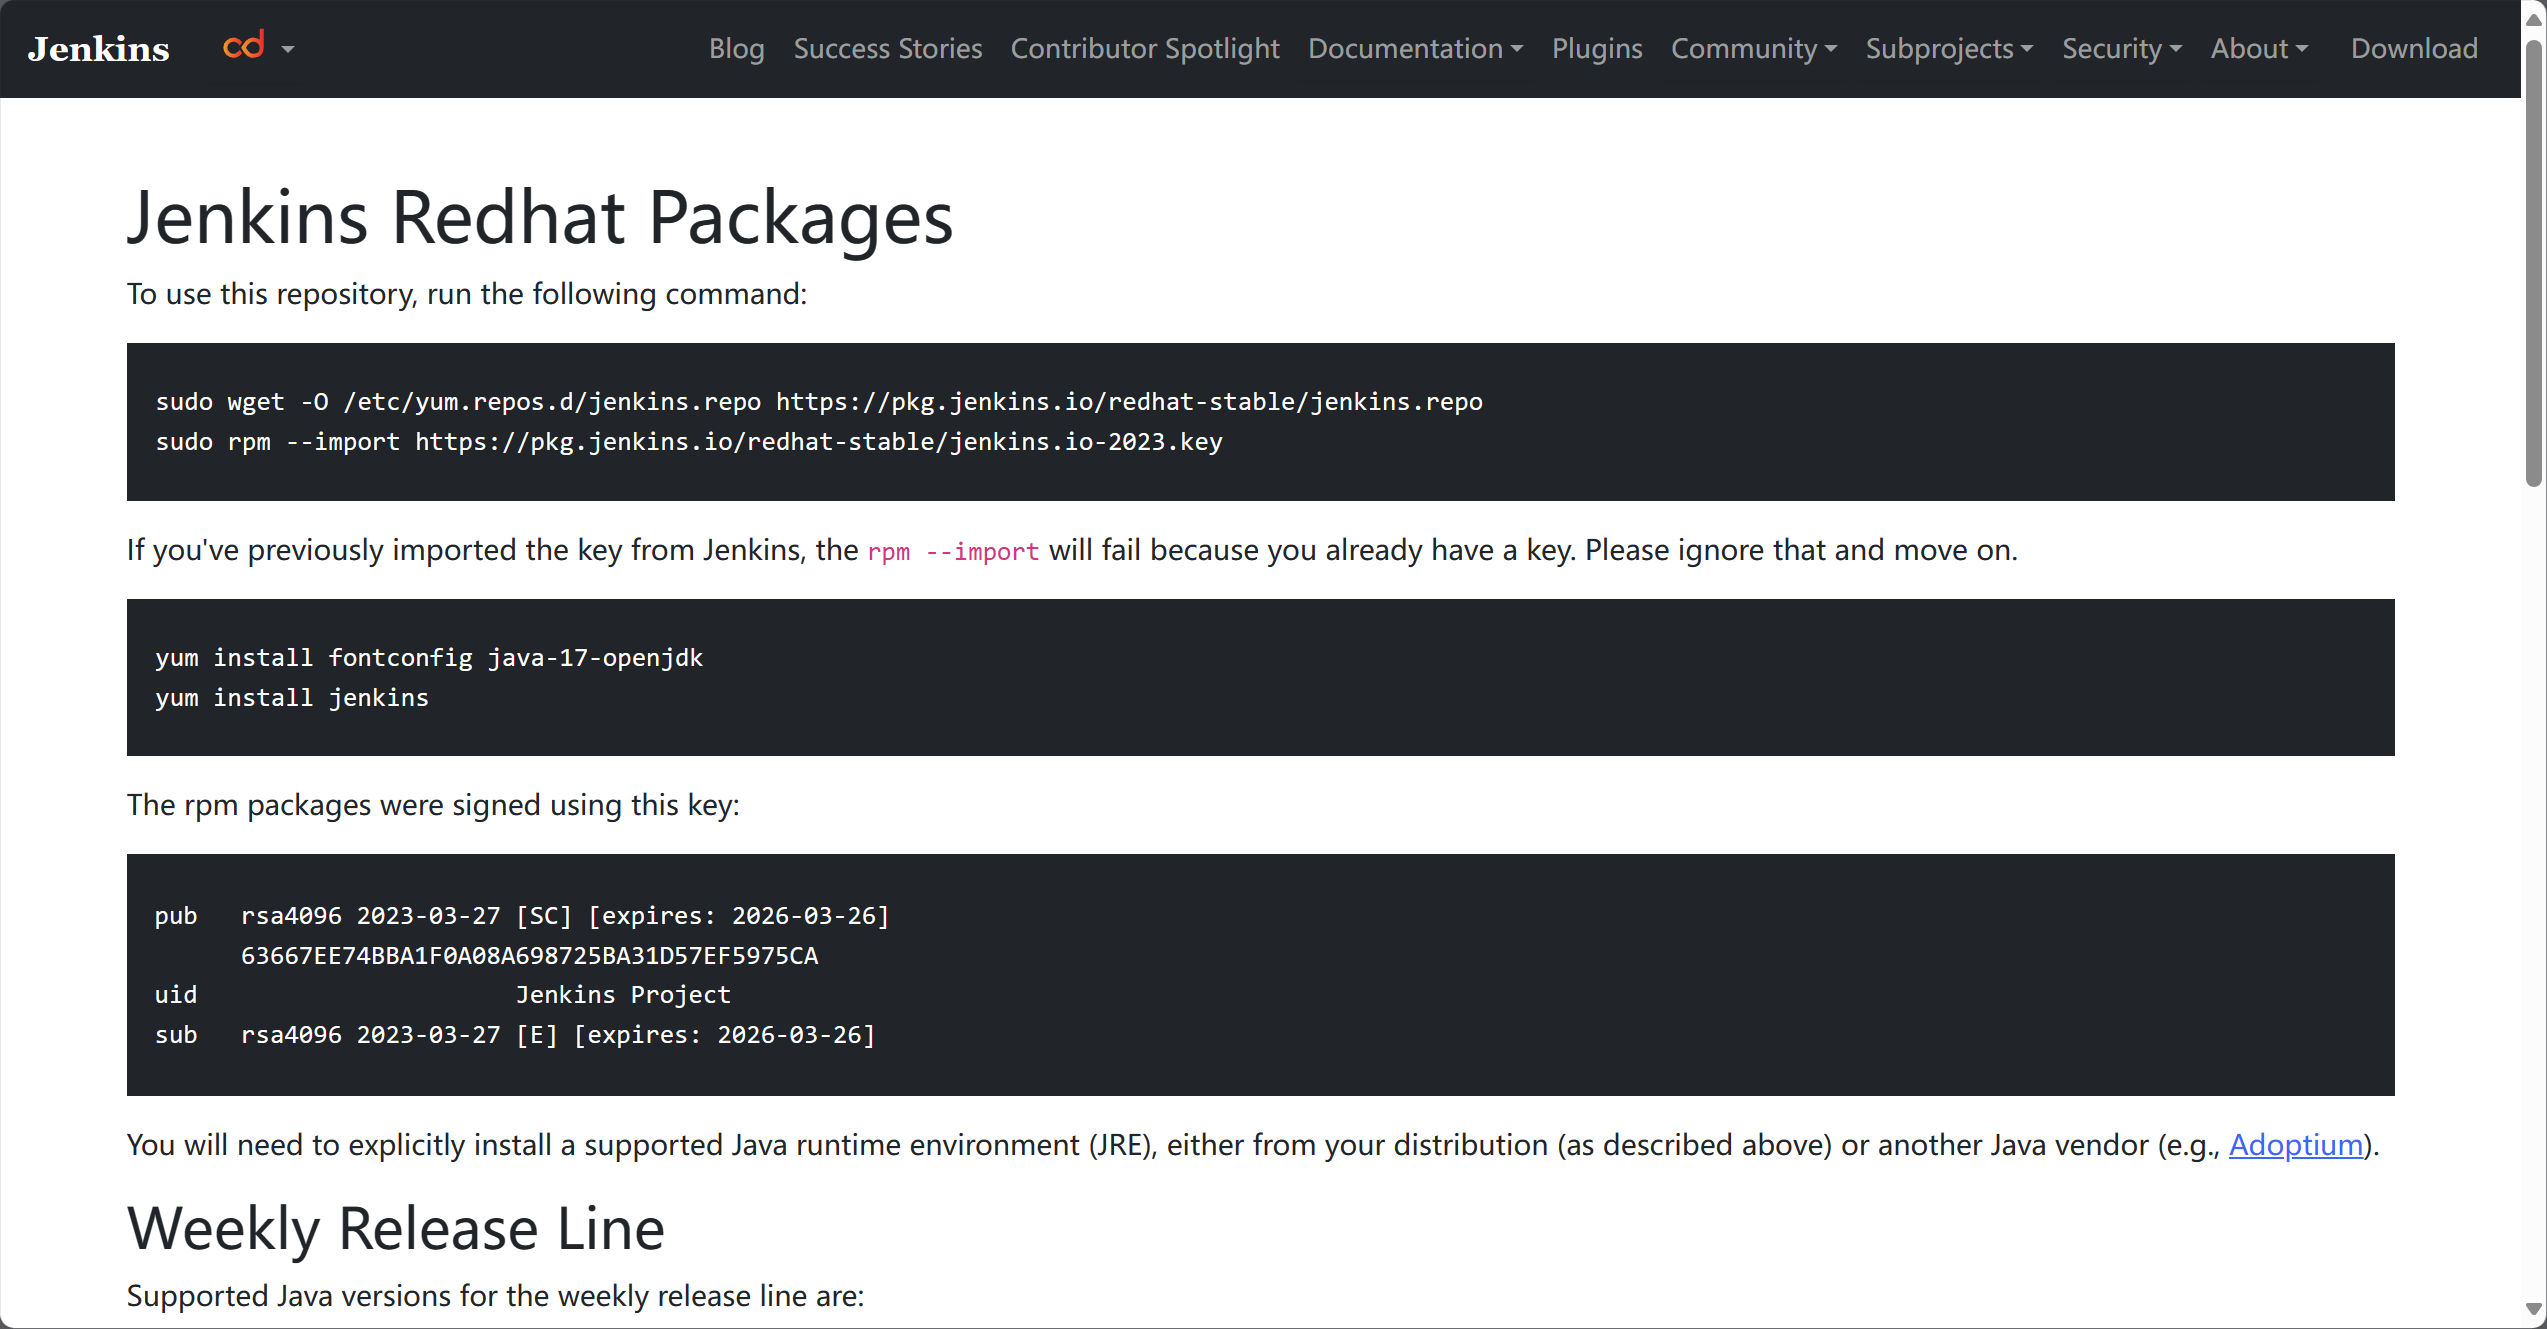Click the GPG key fingerprint text
The width and height of the screenshot is (2547, 1329).
[x=529, y=956]
